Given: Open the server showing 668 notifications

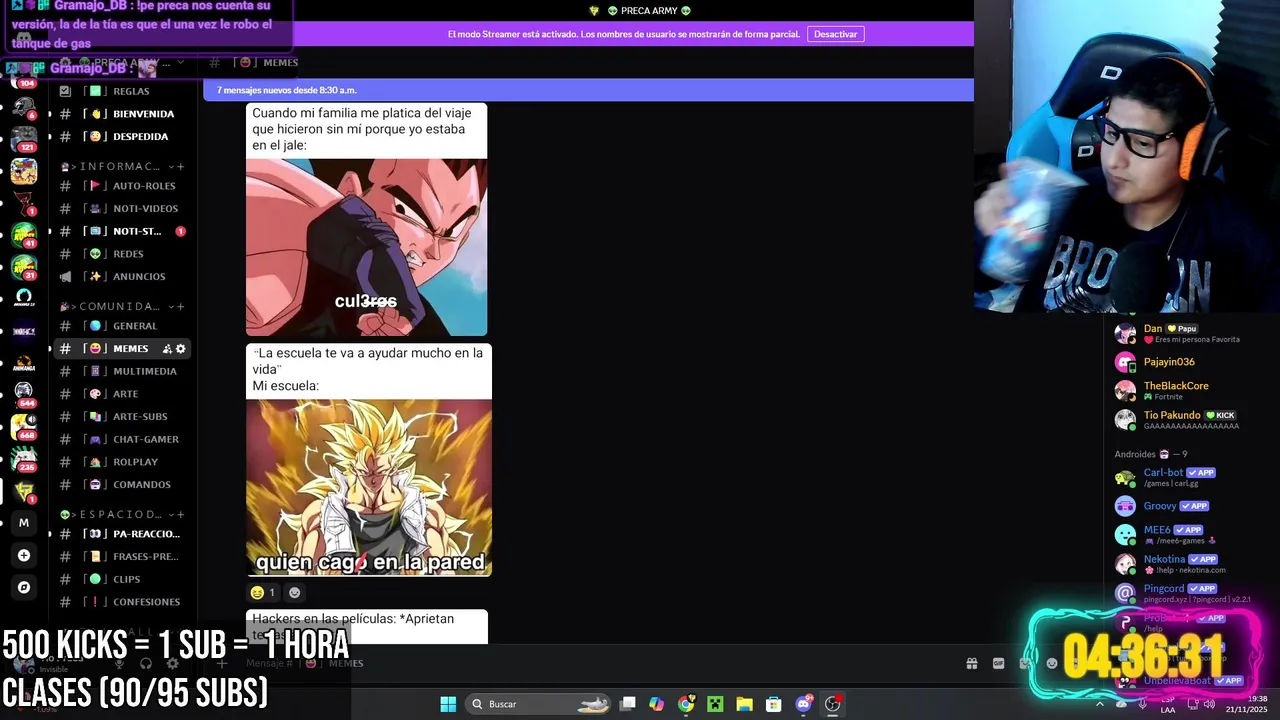Looking at the screenshot, I should (x=24, y=426).
